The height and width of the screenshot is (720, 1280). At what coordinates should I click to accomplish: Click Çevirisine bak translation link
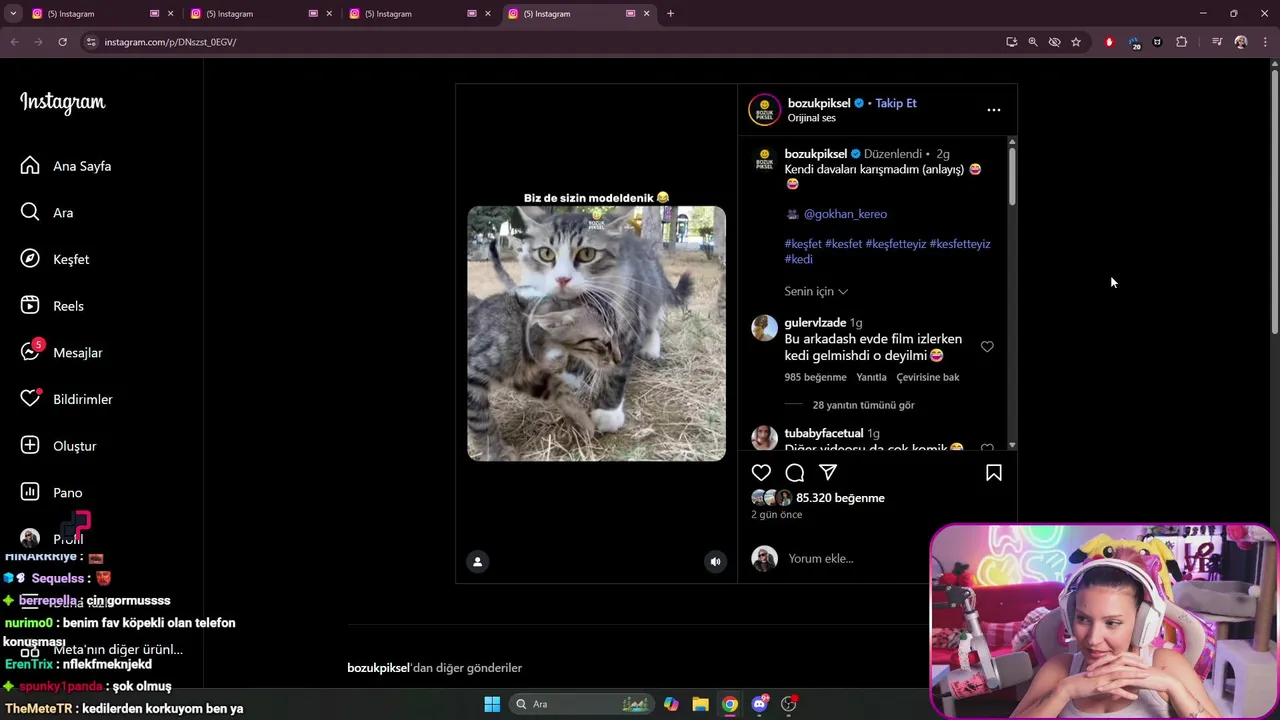[928, 377]
